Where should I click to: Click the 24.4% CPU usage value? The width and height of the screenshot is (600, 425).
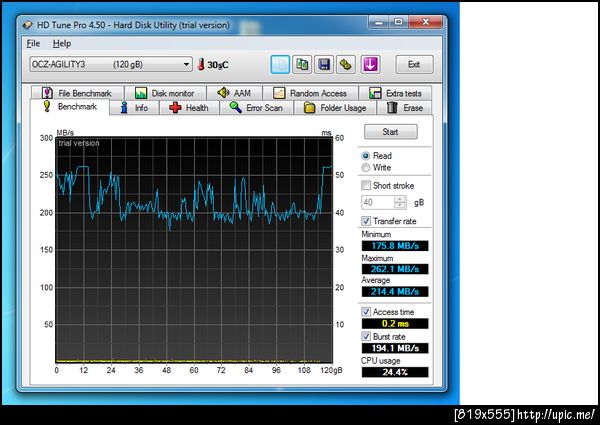pyautogui.click(x=395, y=372)
